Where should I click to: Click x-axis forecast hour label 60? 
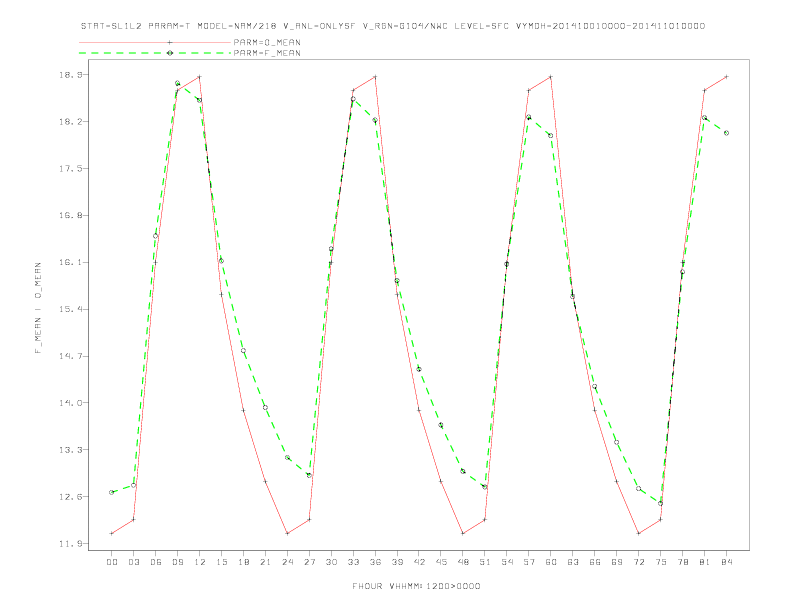[x=551, y=562]
